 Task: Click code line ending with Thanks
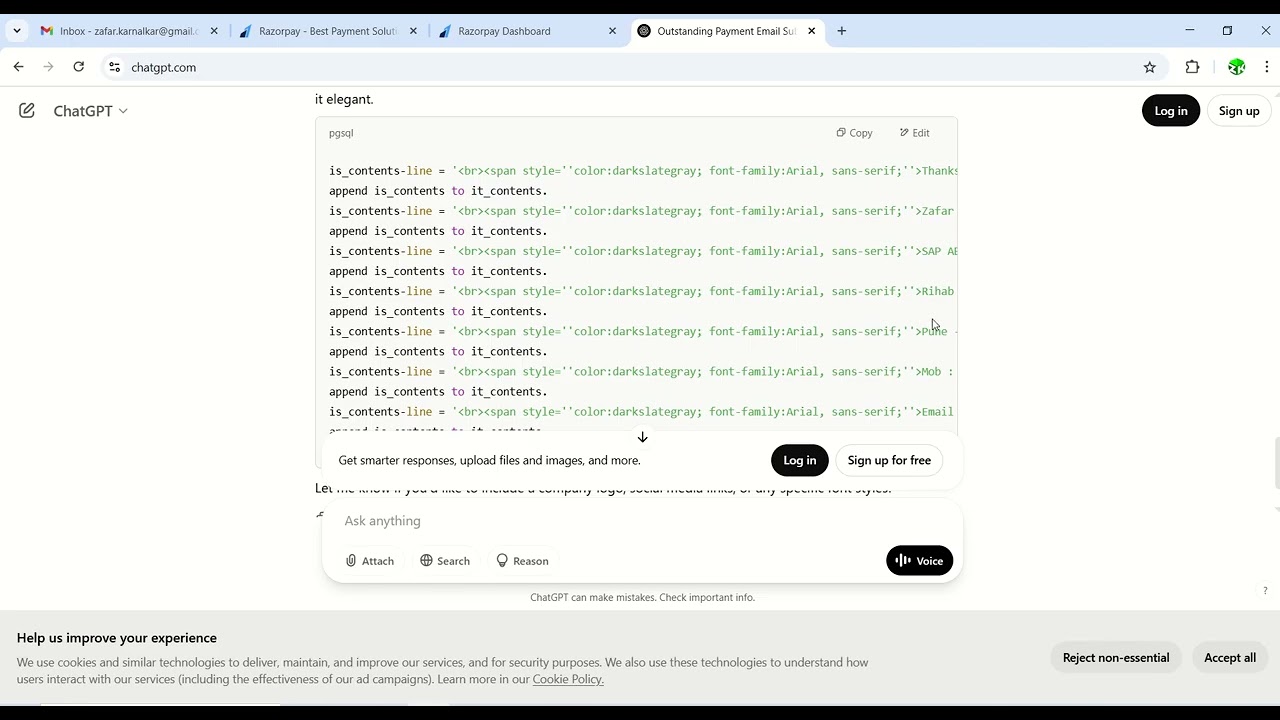(x=643, y=171)
